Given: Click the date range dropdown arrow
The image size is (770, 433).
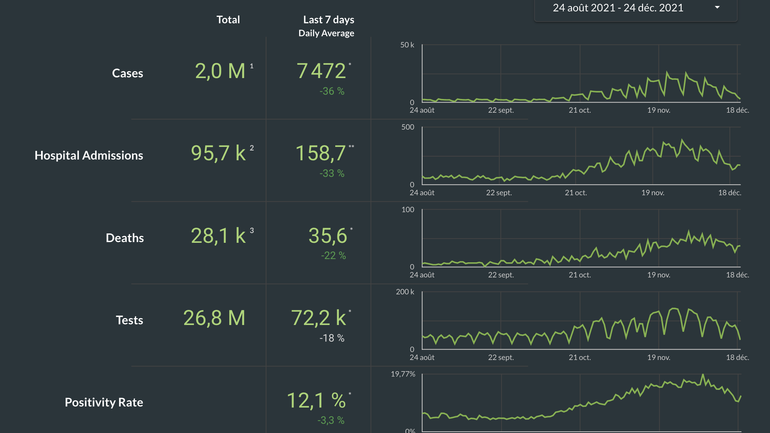Looking at the screenshot, I should [x=717, y=8].
